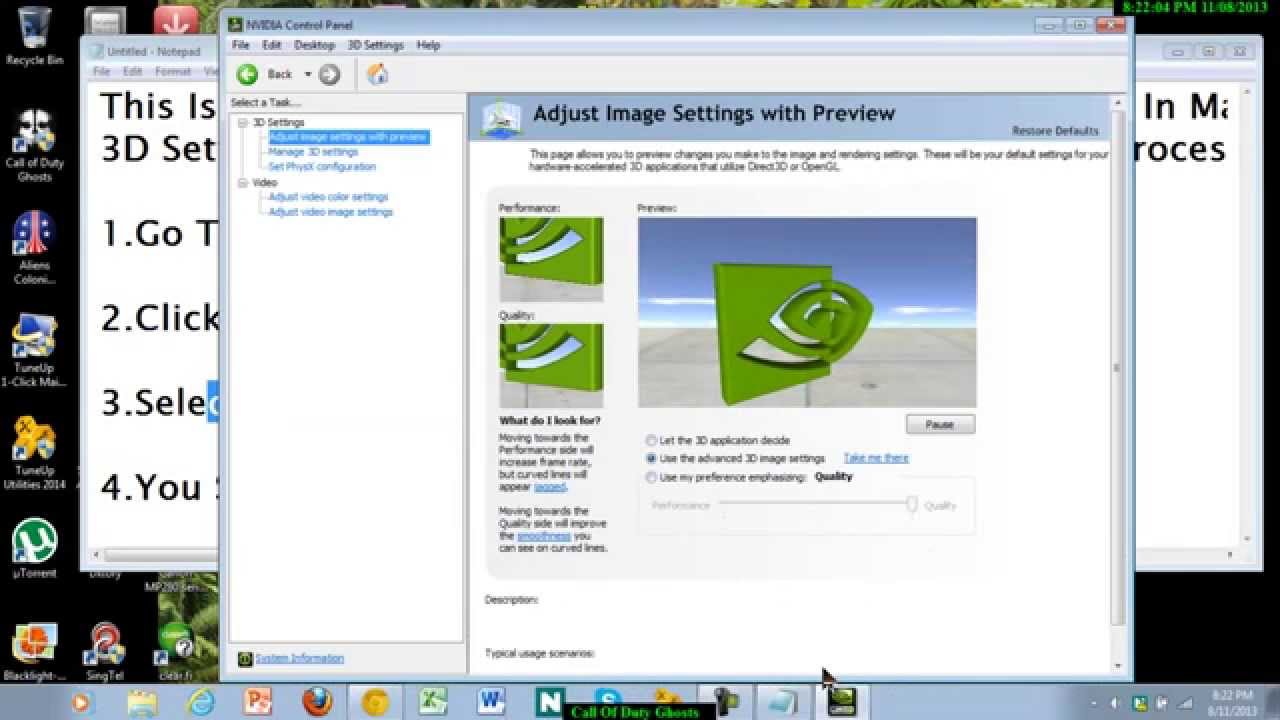The width and height of the screenshot is (1280, 720).
Task: Select Use my preference emphasizing option
Action: pyautogui.click(x=726, y=477)
